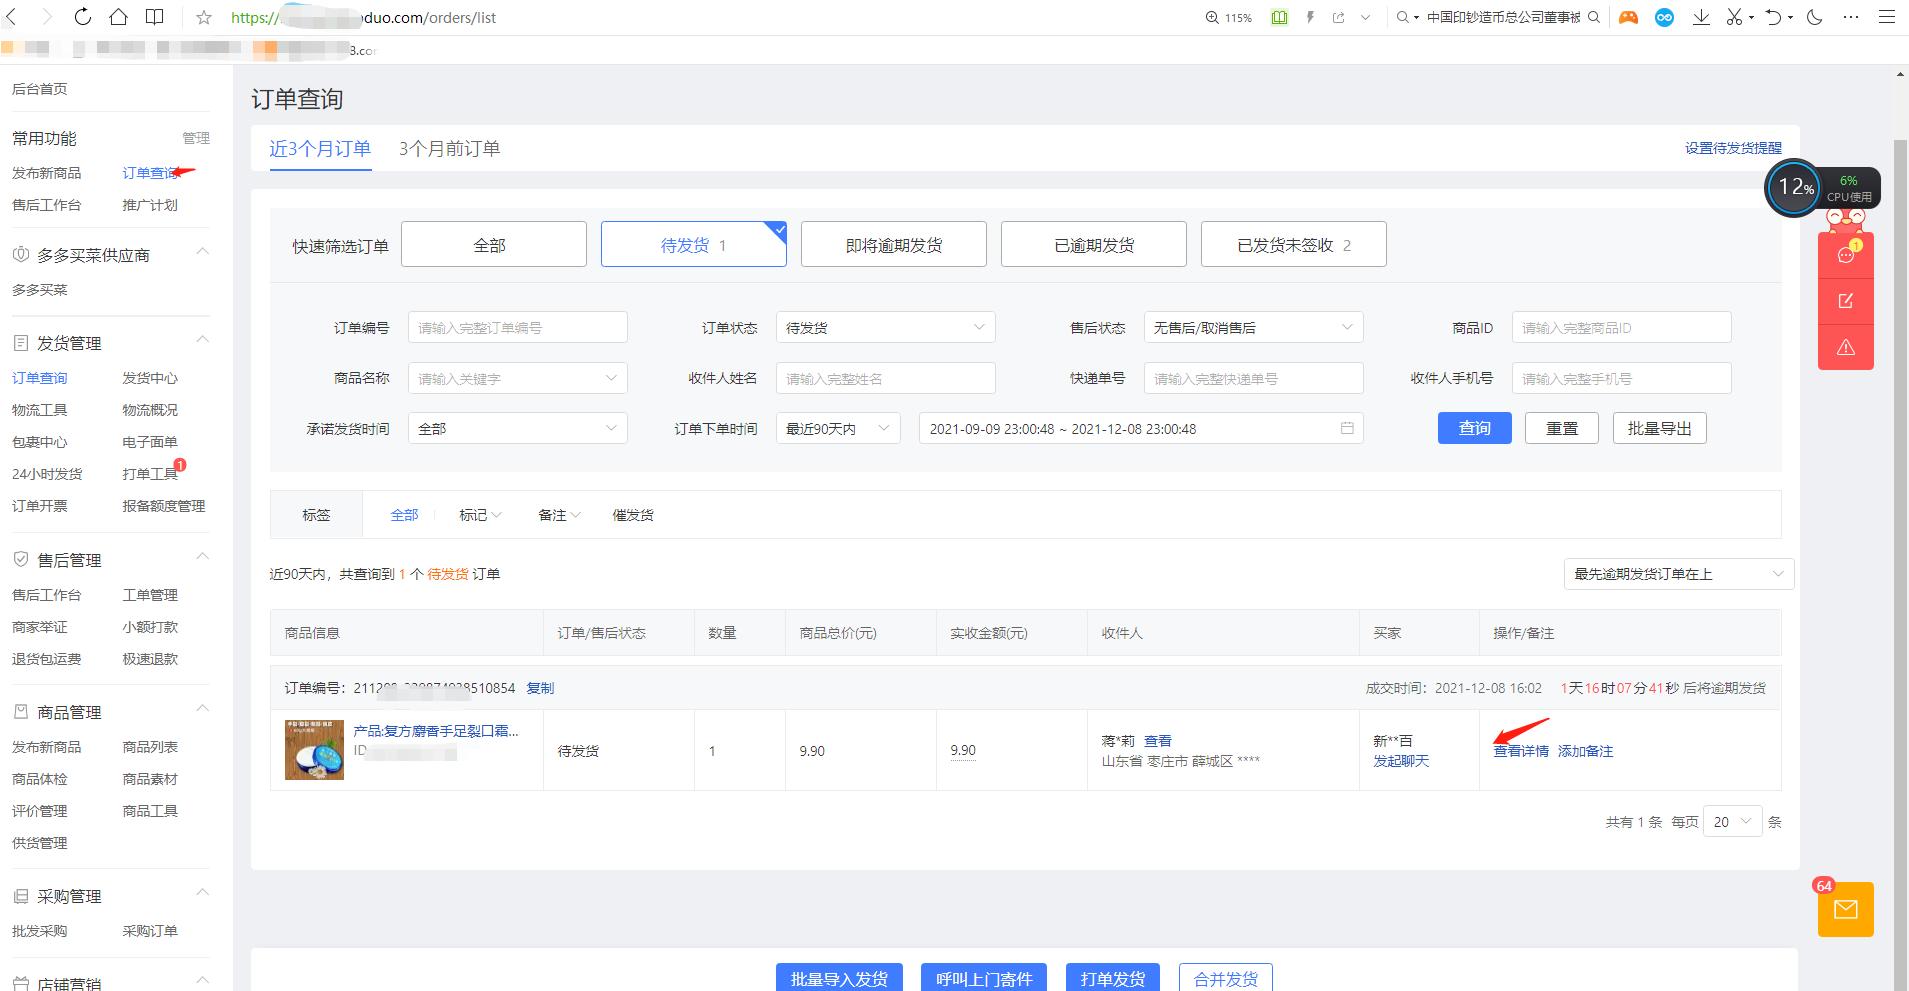Click the screenshot scissors icon in toolbar
This screenshot has height=991, width=1909.
1733,17
